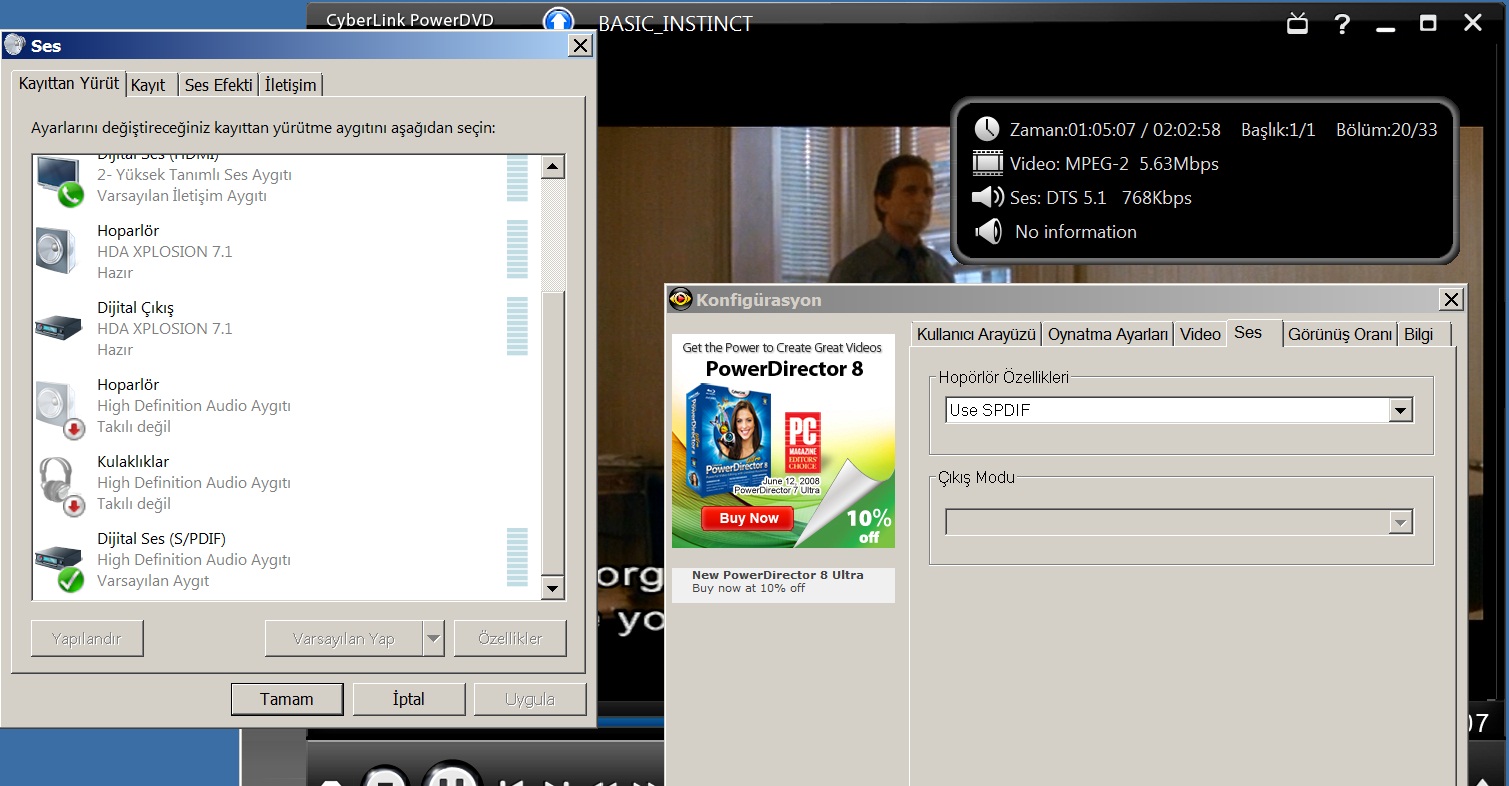Maximize the PowerDVD window
The width and height of the screenshot is (1509, 786).
[1428, 23]
